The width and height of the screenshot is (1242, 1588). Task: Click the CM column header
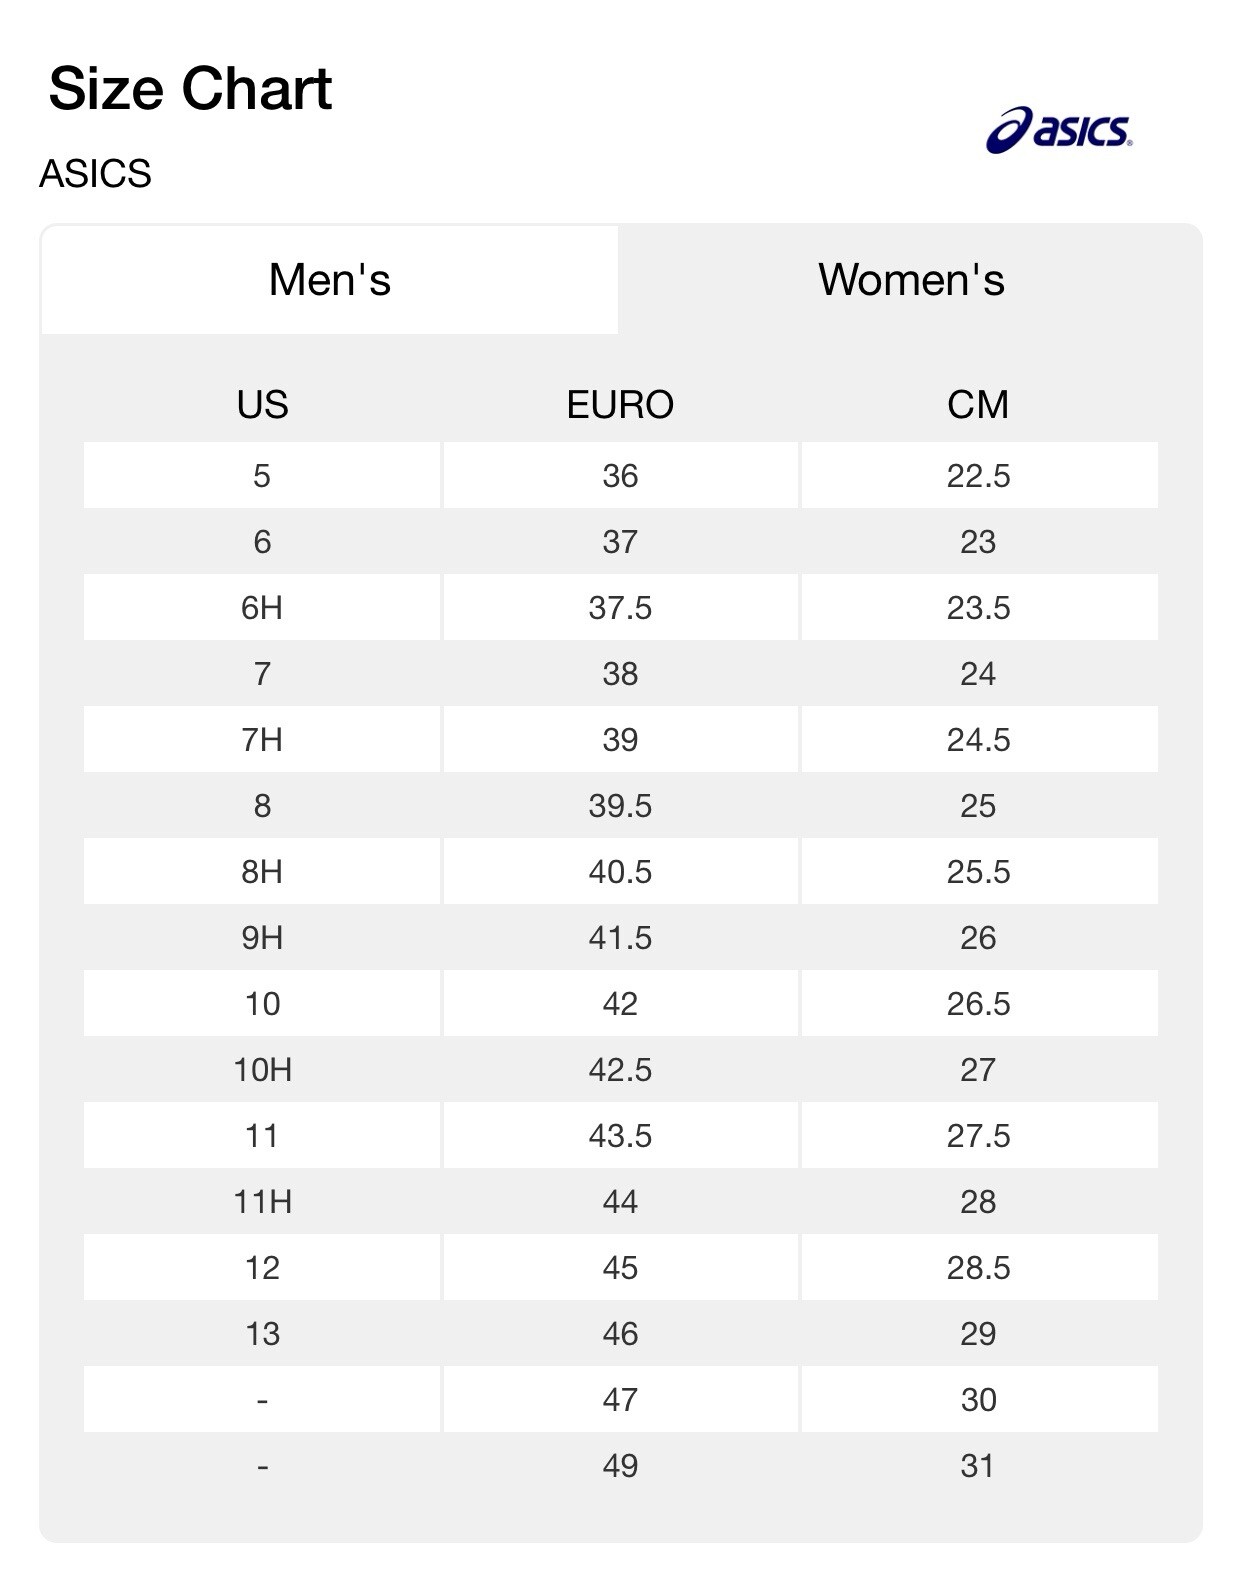click(x=978, y=405)
